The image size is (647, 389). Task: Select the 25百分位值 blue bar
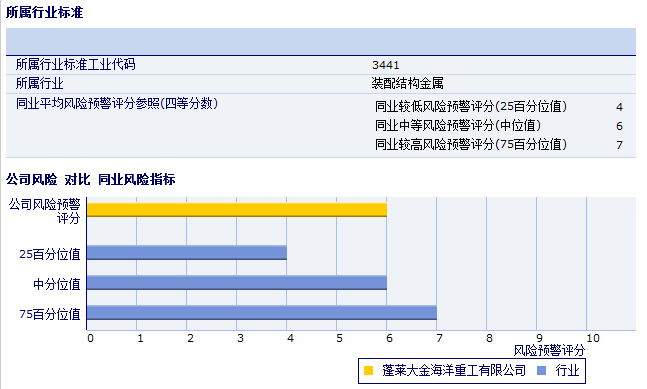click(x=187, y=252)
